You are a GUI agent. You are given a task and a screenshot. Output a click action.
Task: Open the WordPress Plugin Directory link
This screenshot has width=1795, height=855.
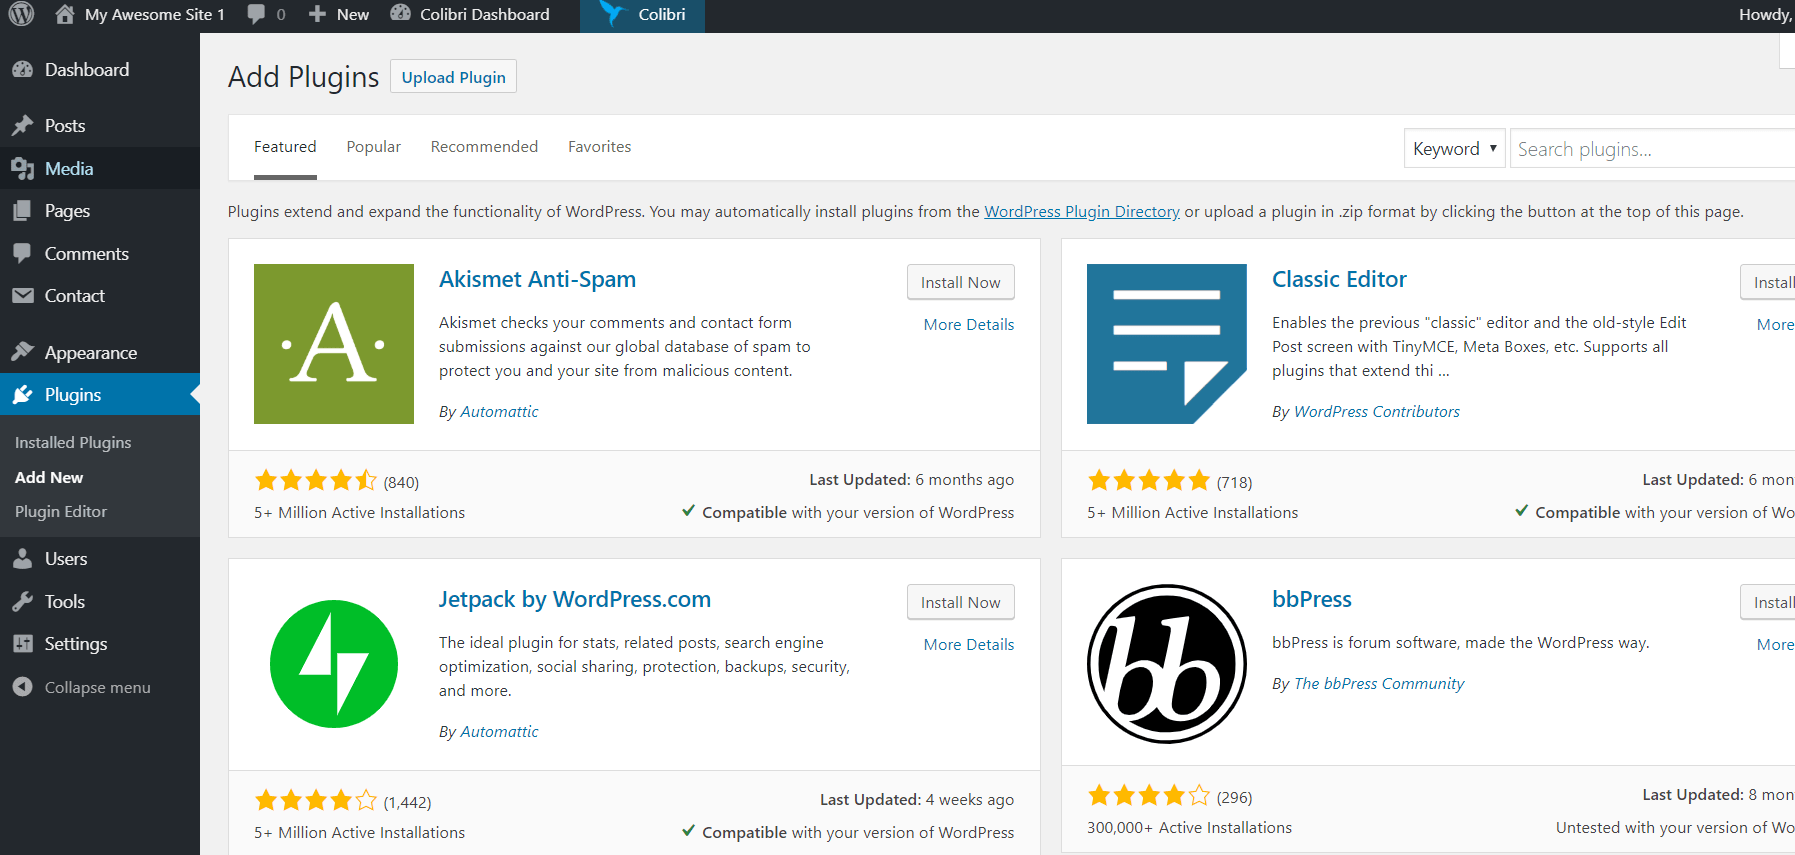1081,212
